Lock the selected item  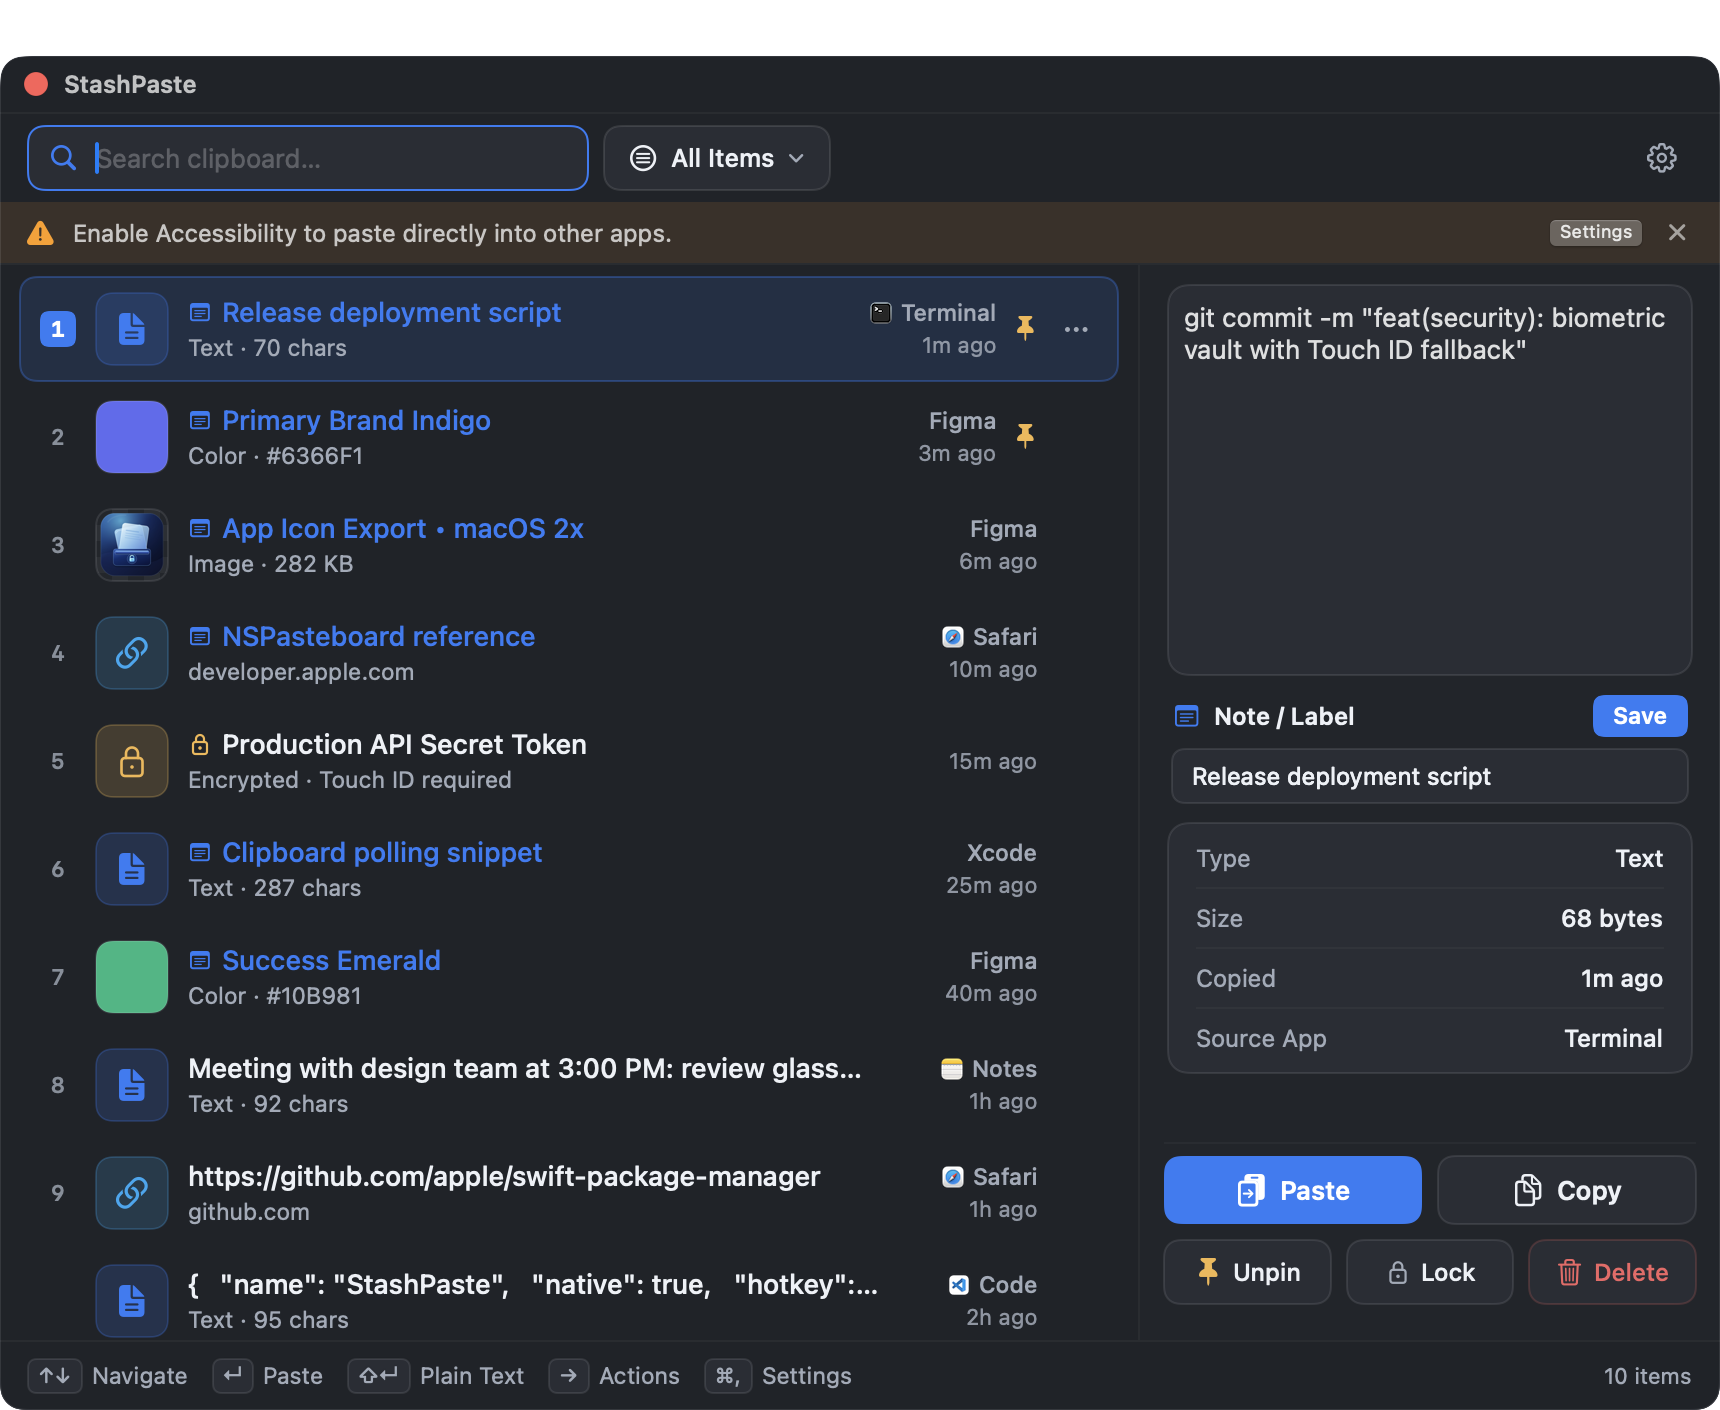(x=1429, y=1272)
